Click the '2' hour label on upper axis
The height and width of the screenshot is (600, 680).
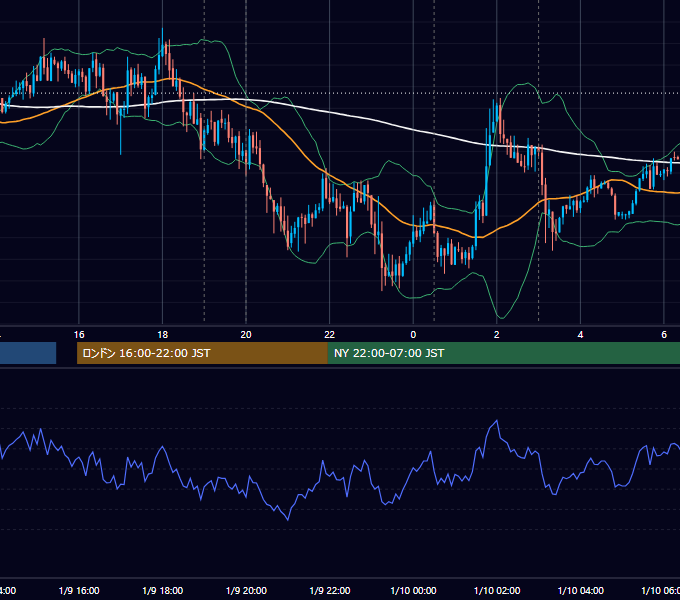pyautogui.click(x=497, y=335)
